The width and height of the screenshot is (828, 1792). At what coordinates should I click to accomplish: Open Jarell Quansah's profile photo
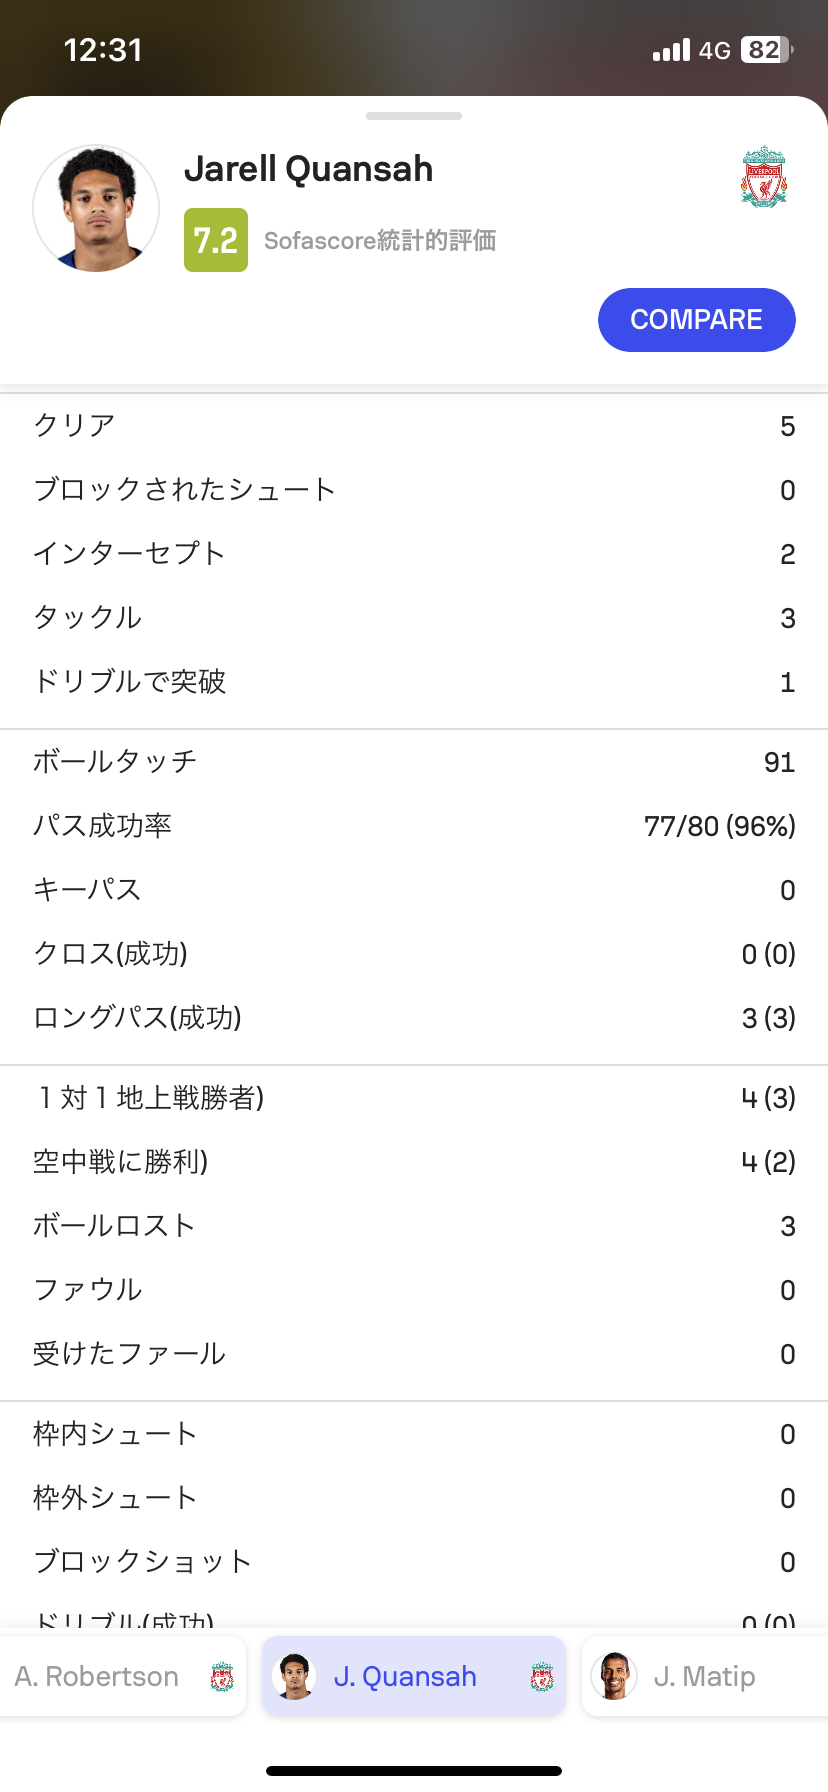96,209
